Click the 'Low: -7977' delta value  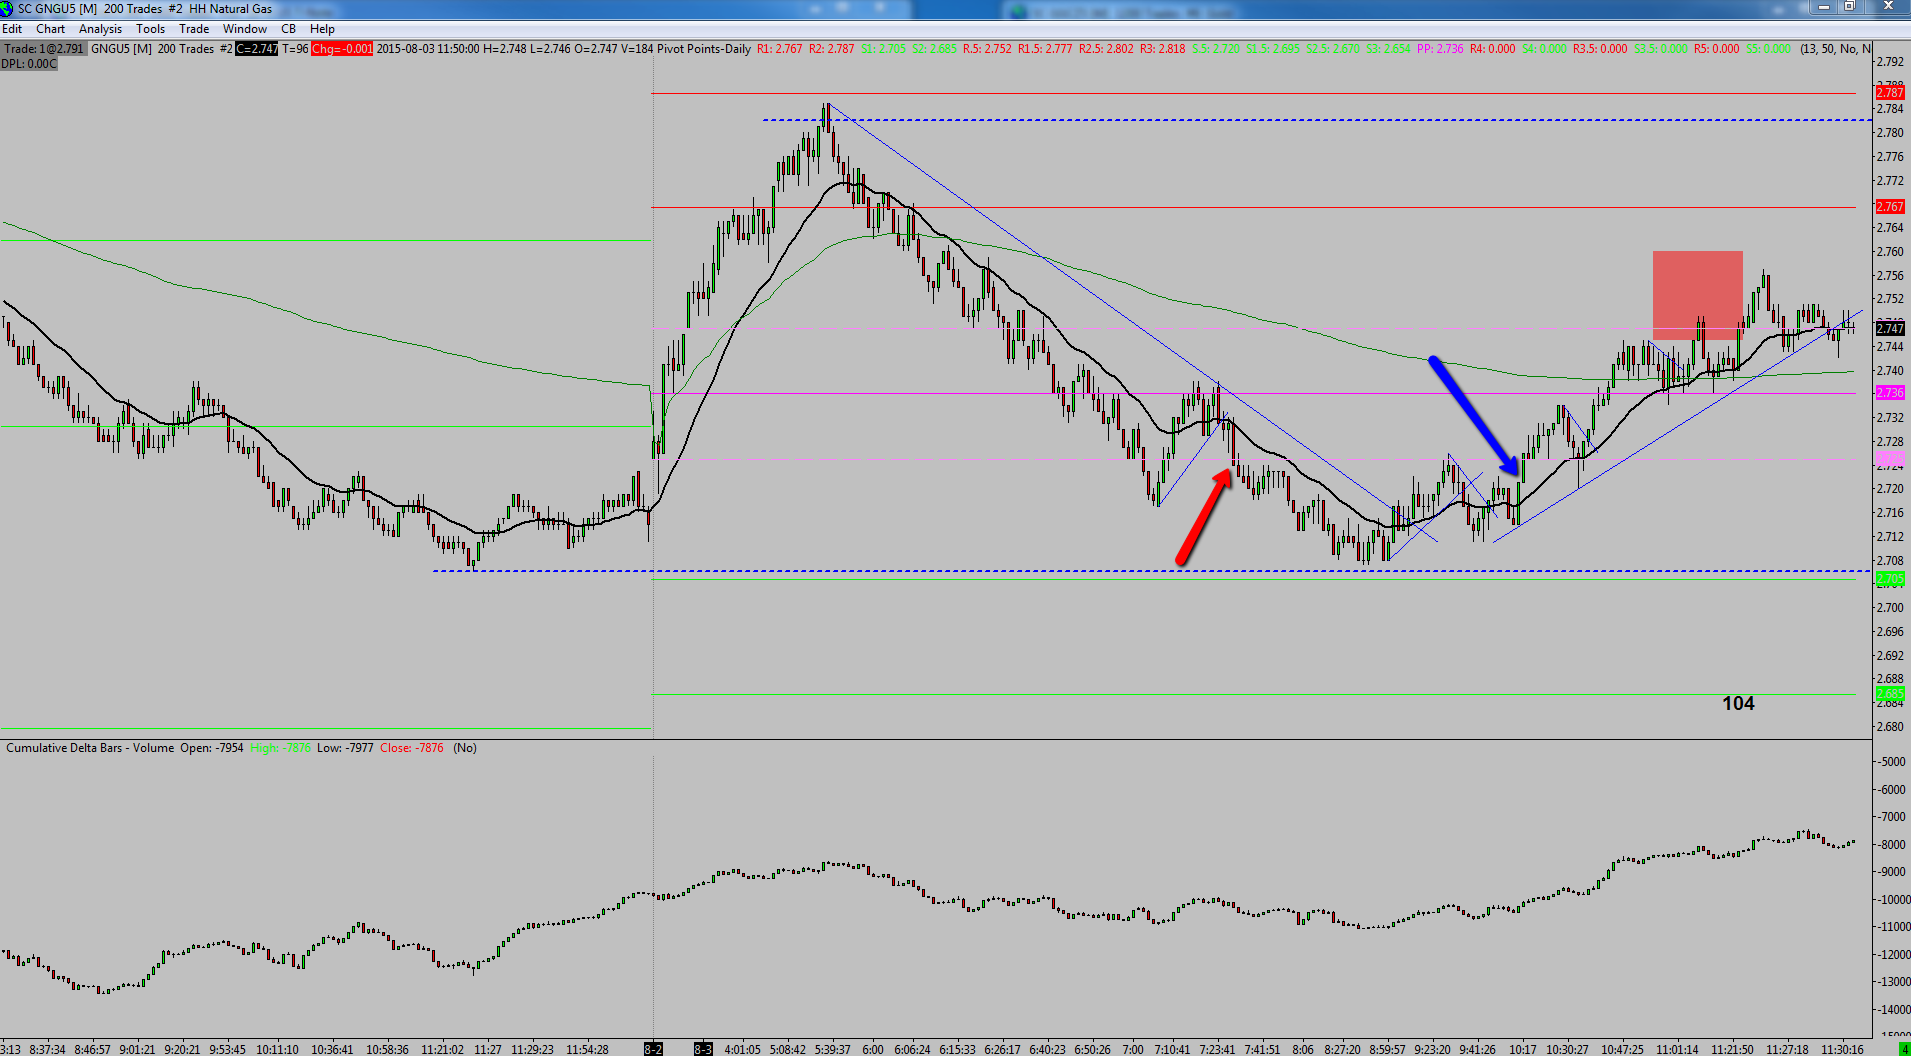pos(345,748)
